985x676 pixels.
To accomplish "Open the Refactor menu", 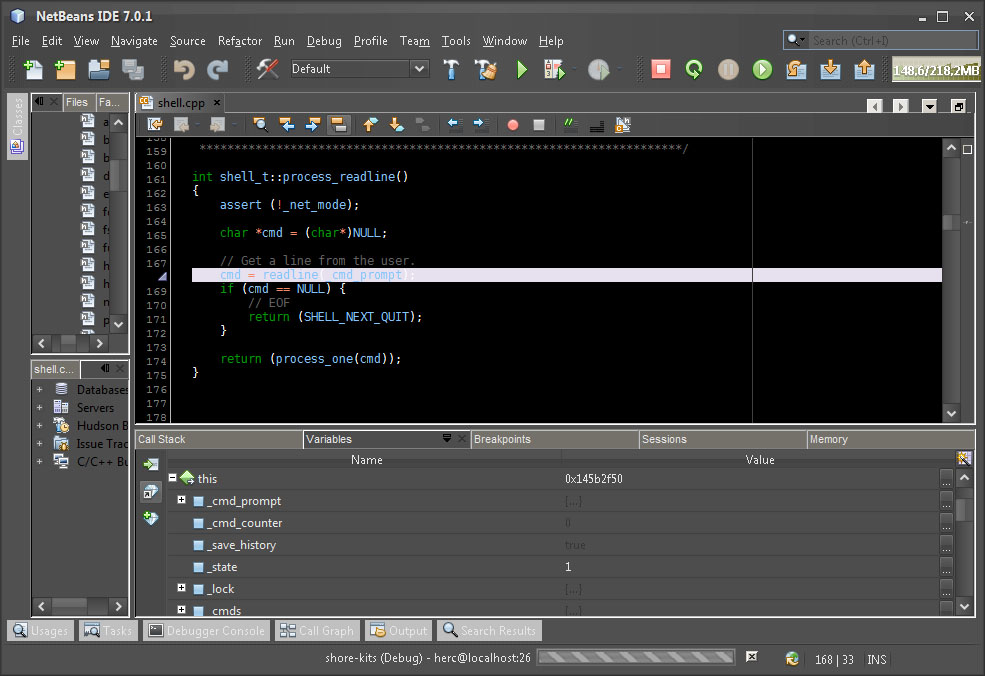I will click(x=239, y=41).
